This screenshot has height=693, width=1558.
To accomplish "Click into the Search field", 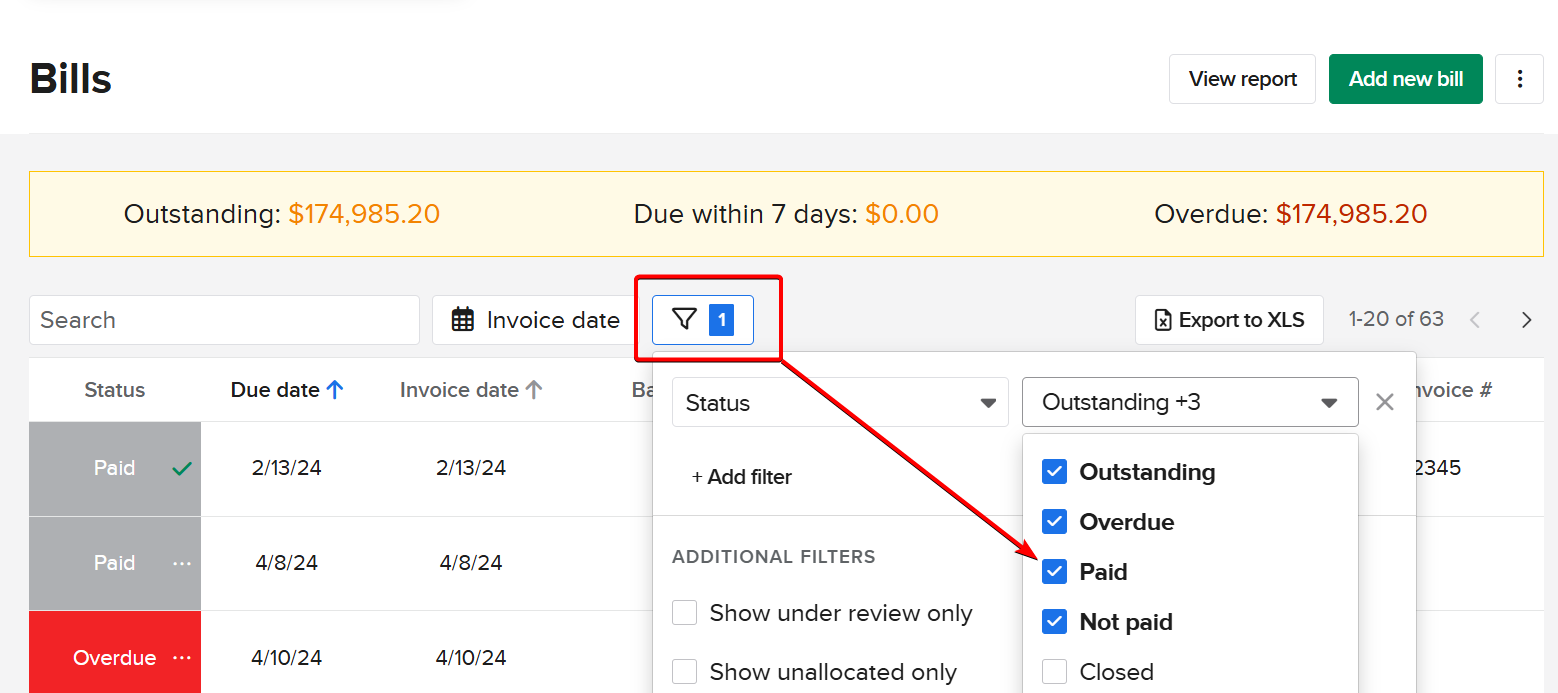I will [224, 320].
